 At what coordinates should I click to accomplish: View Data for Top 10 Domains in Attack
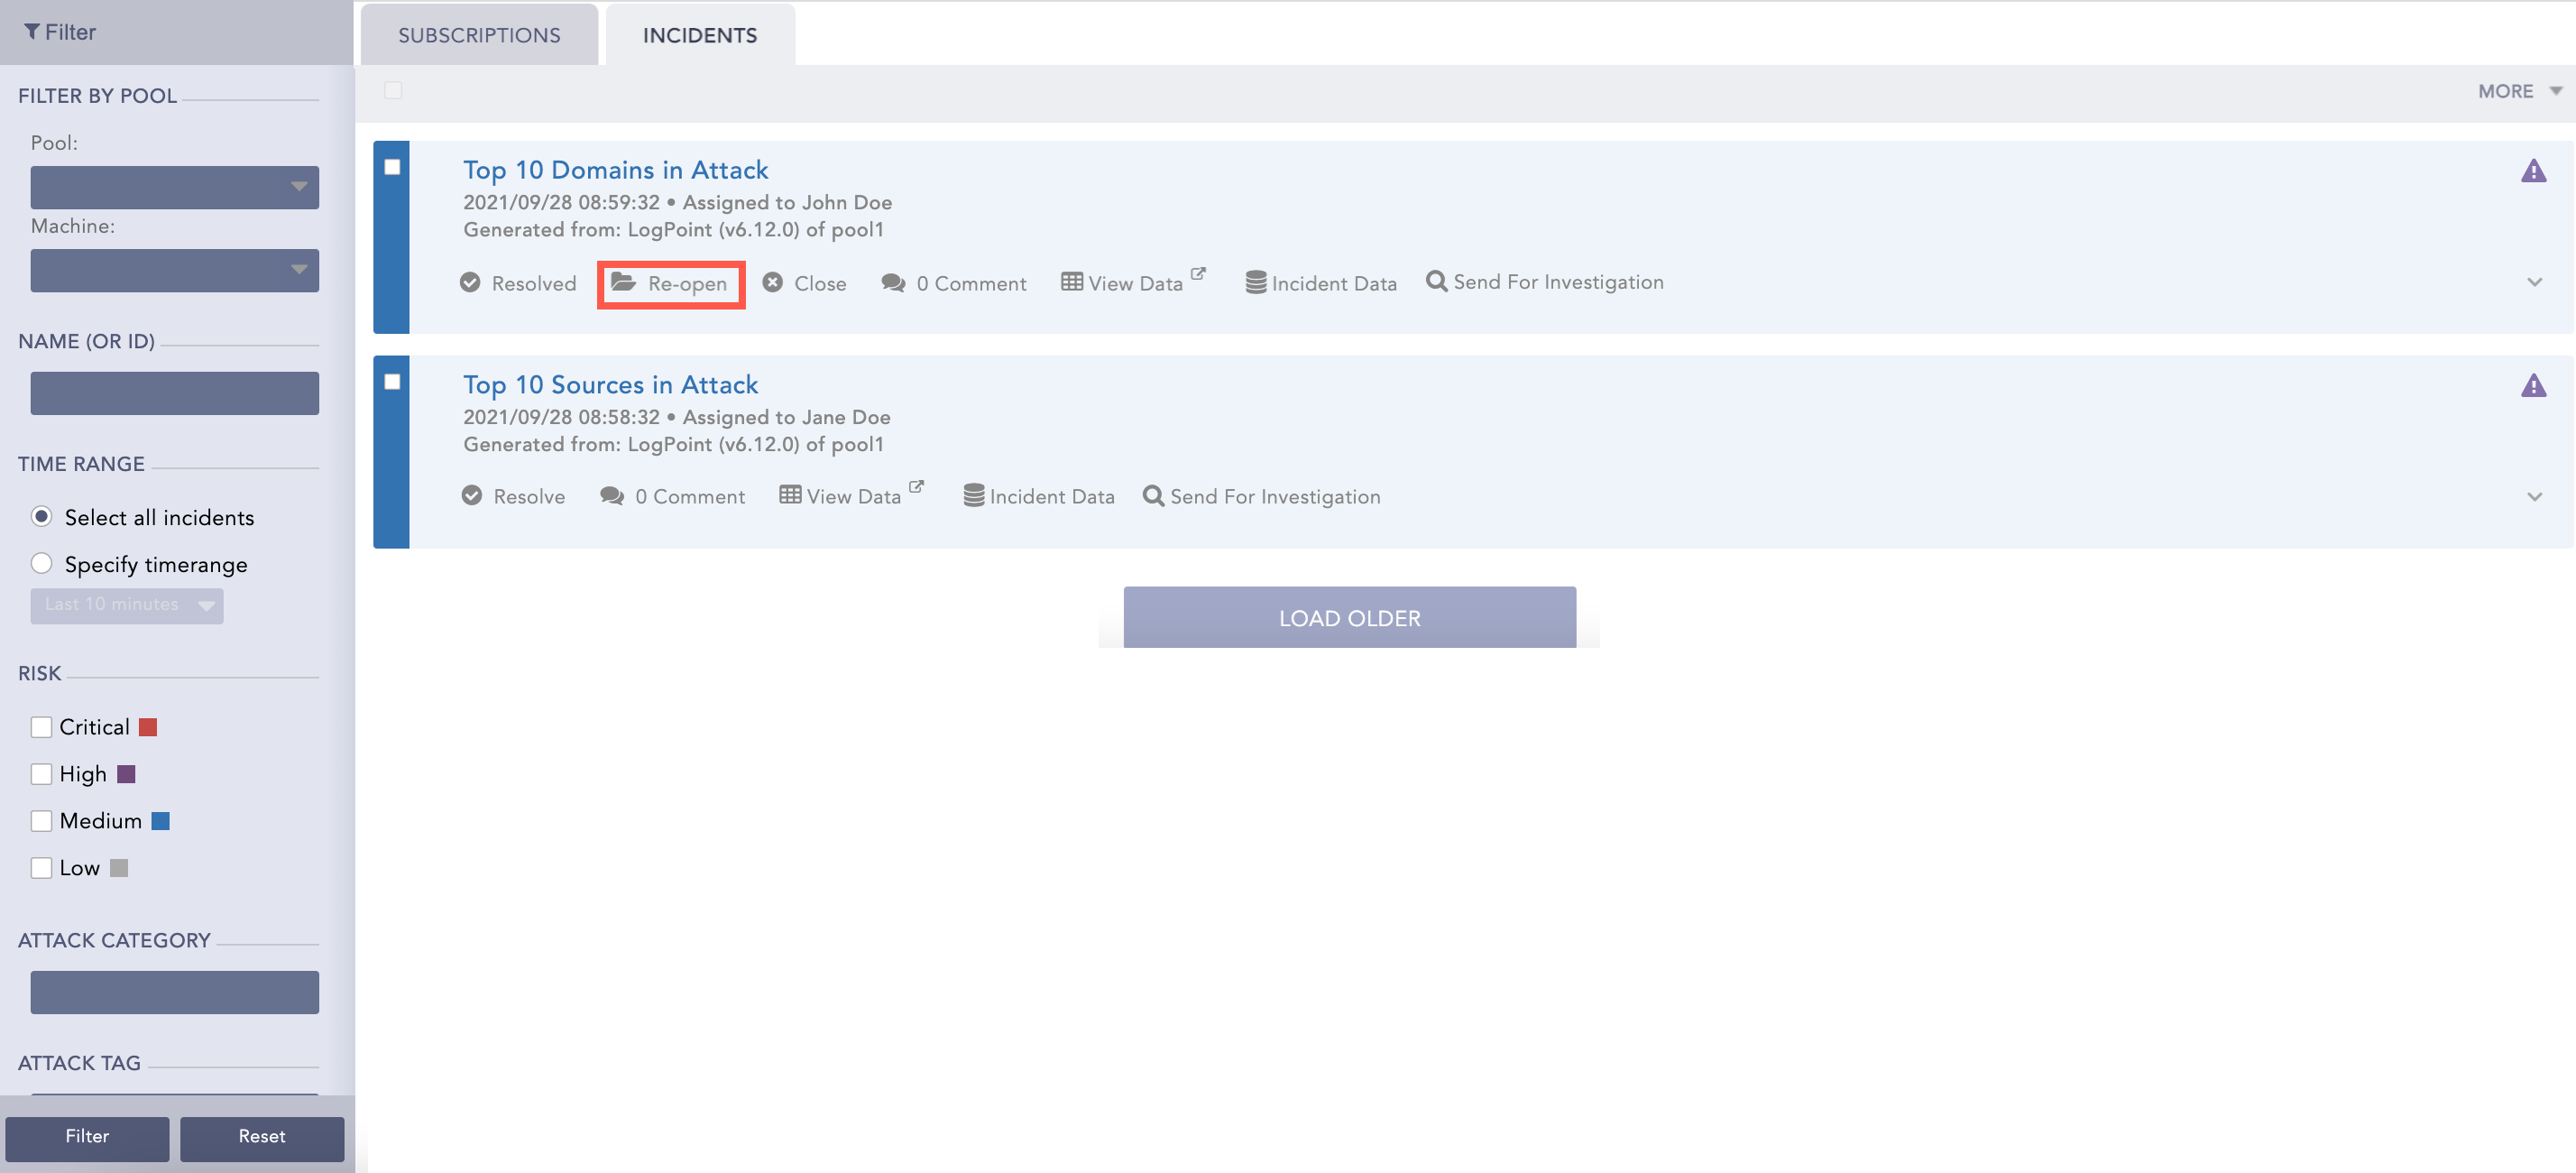(1128, 283)
